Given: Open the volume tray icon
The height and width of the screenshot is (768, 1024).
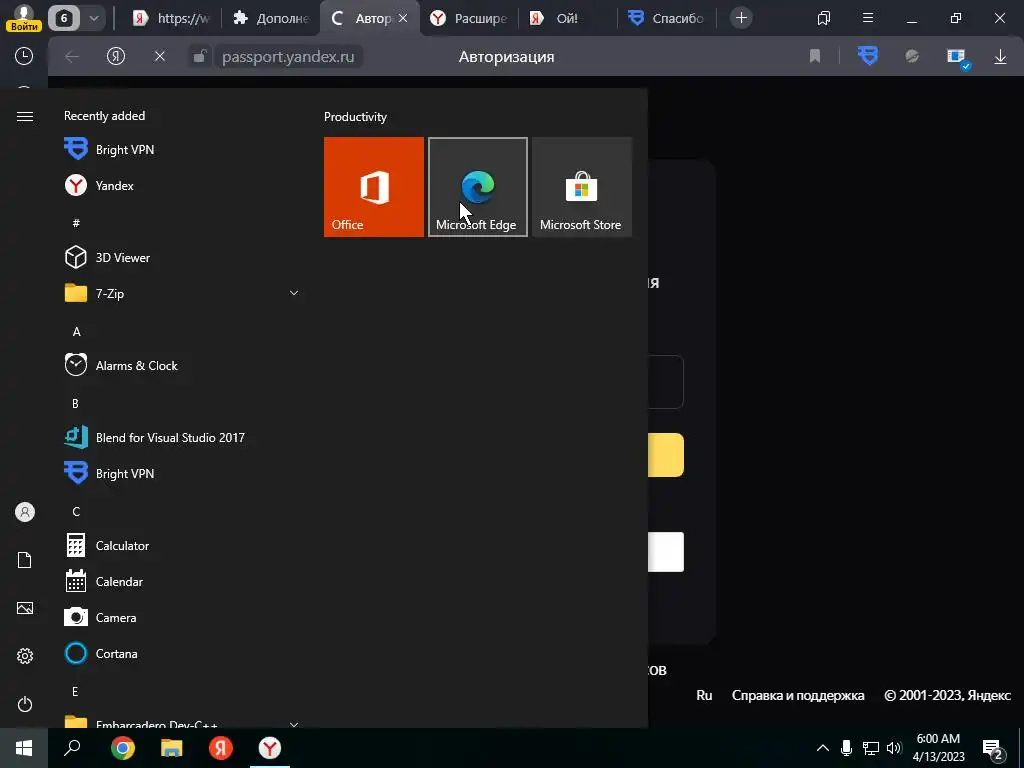Looking at the screenshot, I should tap(894, 748).
